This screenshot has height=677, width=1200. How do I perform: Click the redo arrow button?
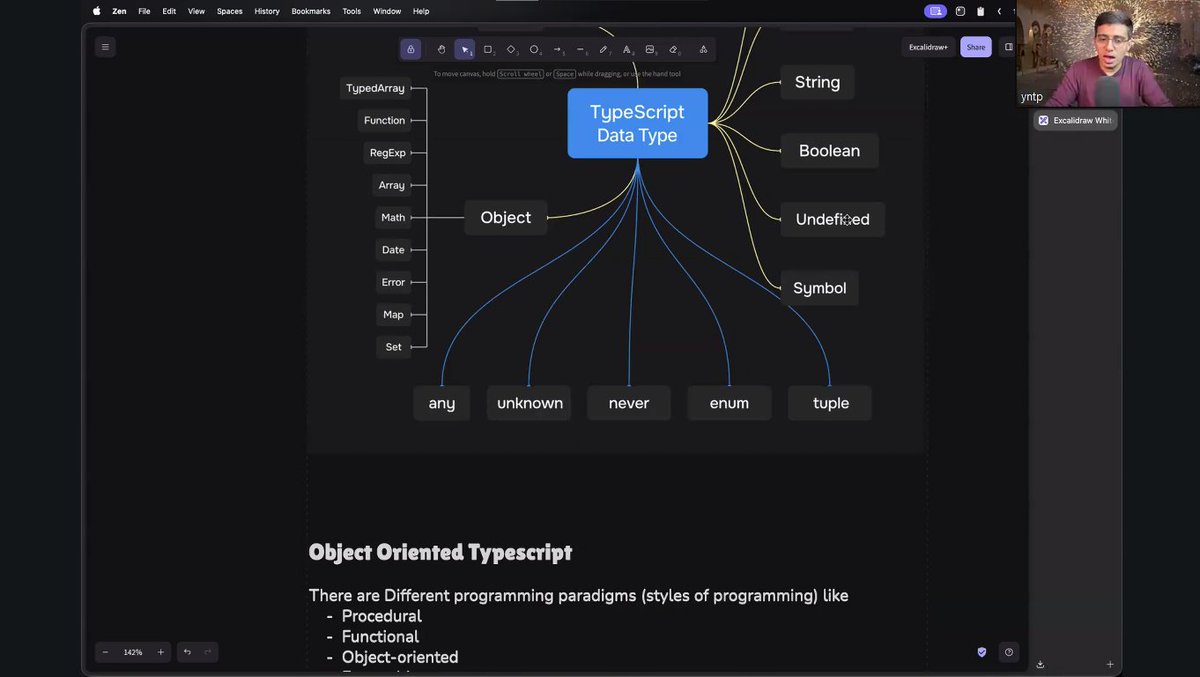(x=208, y=652)
